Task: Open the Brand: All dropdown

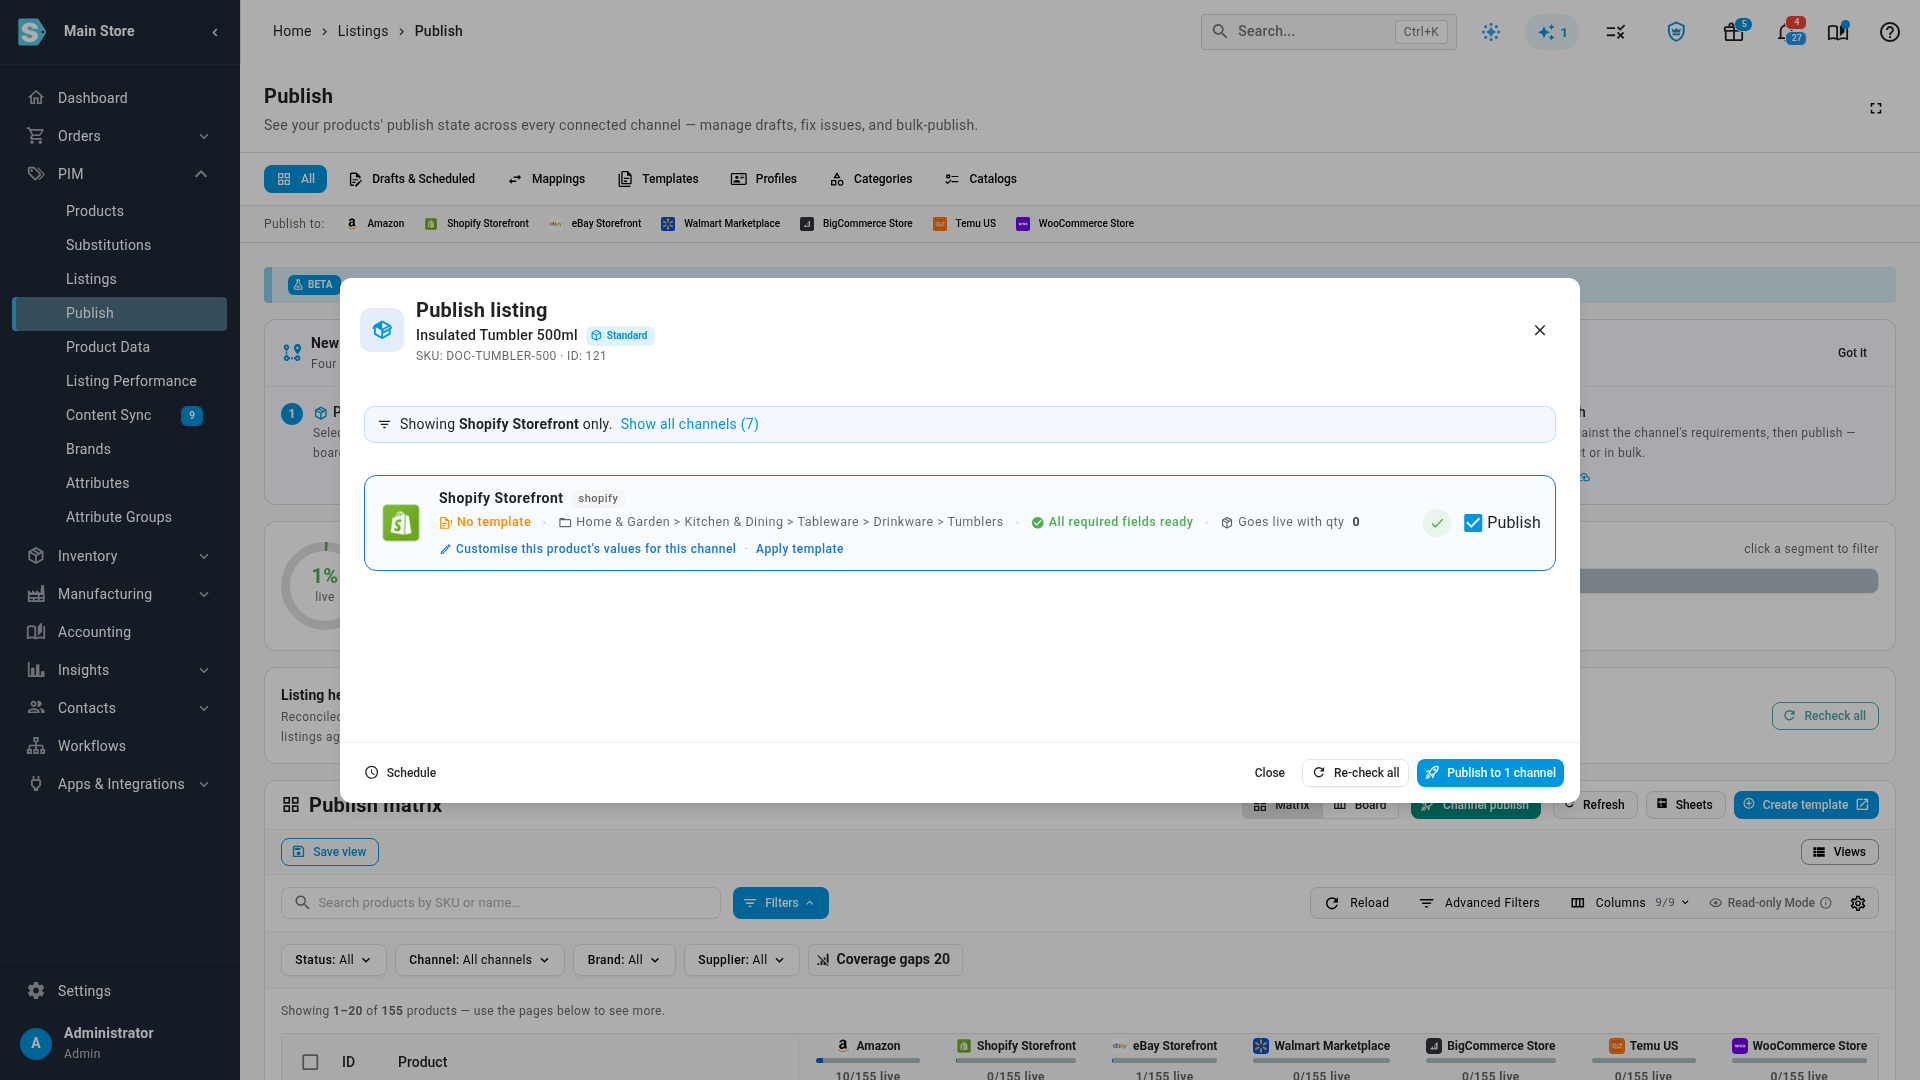Action: 623,960
